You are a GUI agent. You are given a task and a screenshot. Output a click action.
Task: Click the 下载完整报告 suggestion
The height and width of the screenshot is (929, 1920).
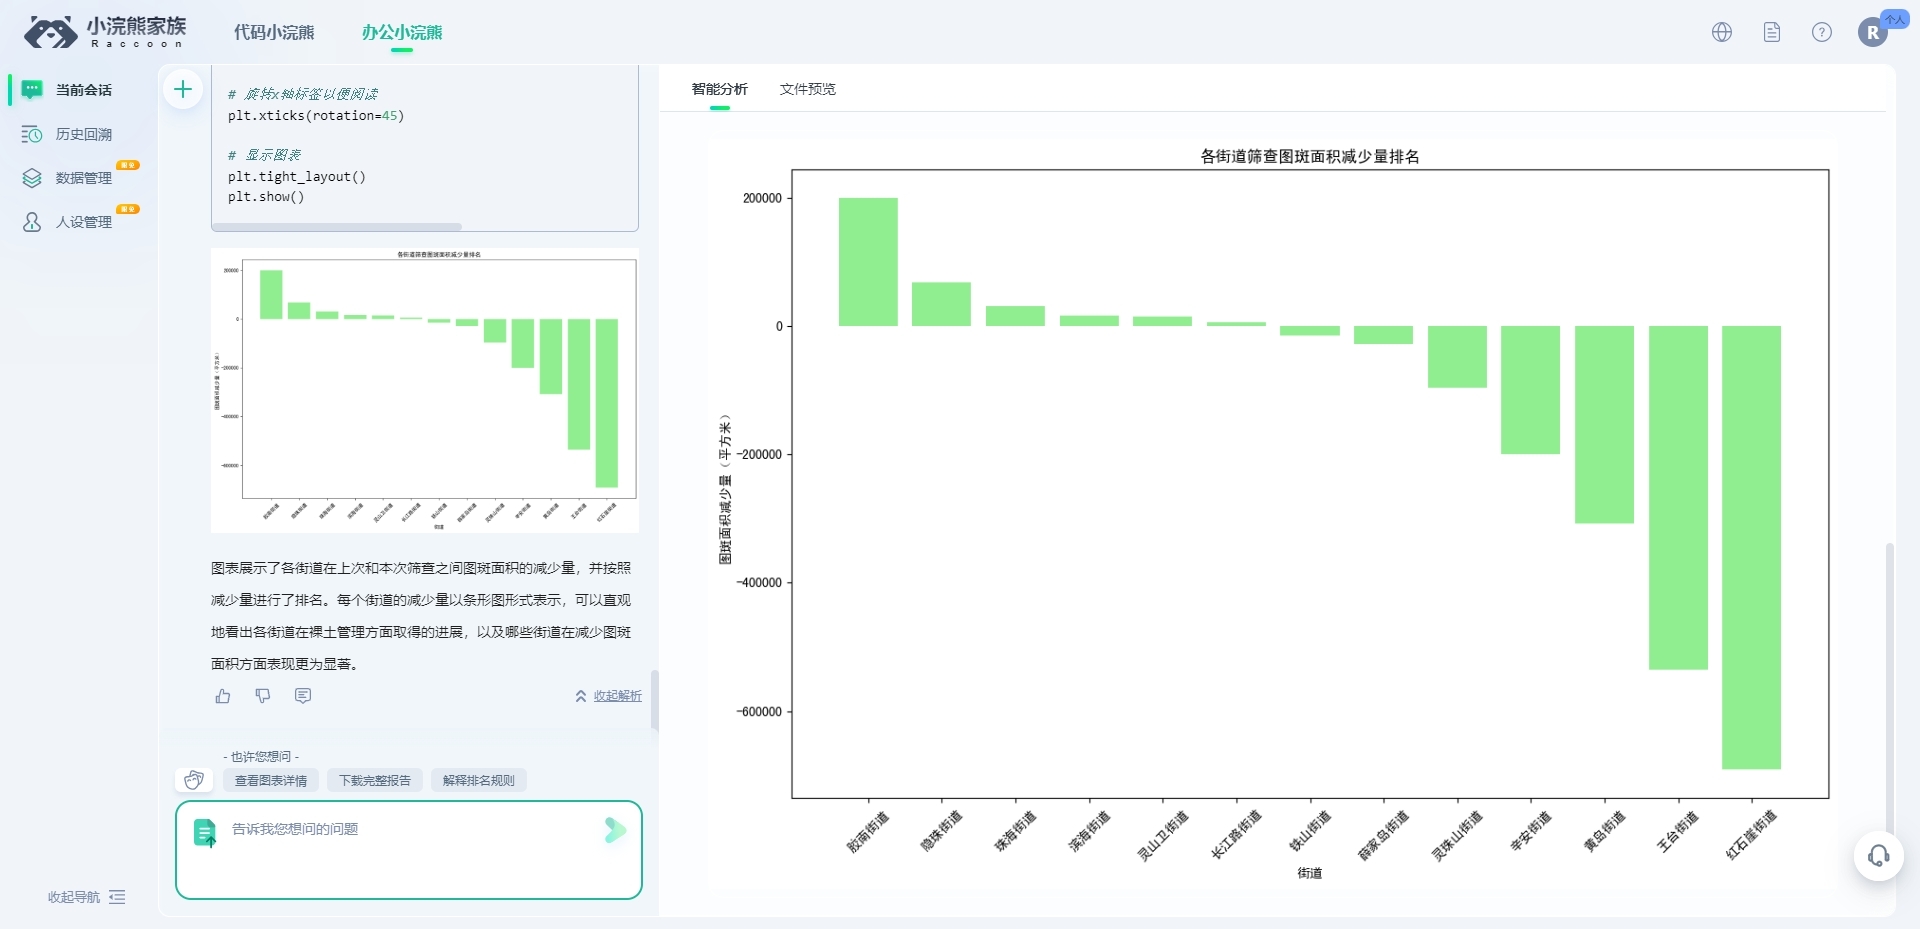(x=375, y=781)
